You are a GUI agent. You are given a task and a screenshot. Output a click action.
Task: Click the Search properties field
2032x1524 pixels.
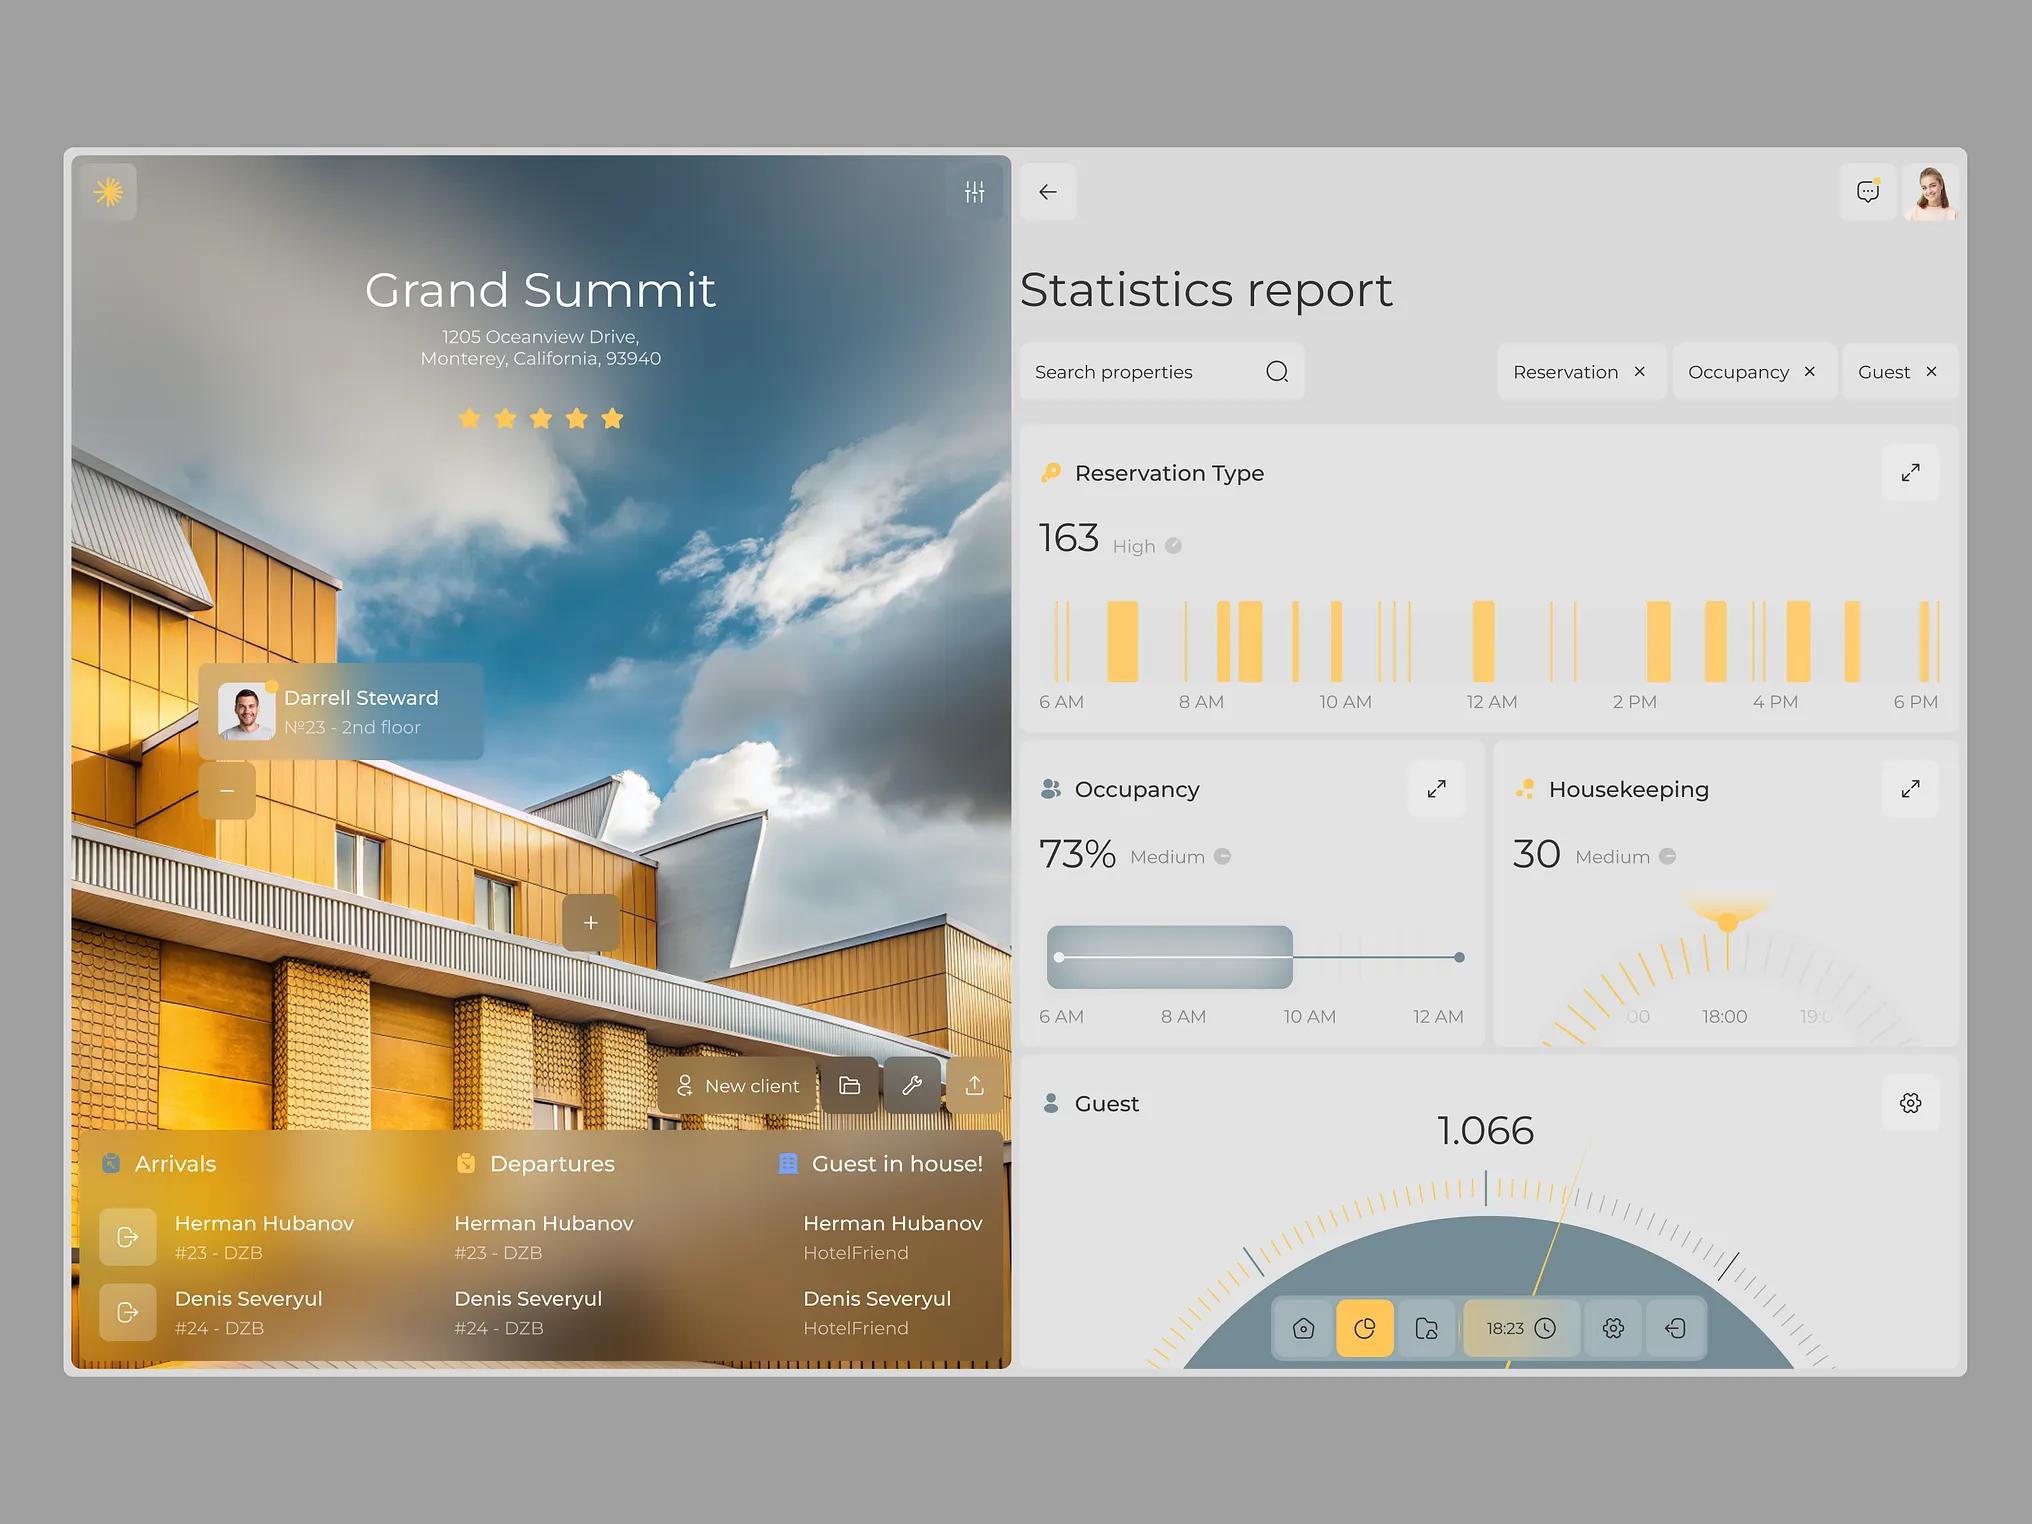[1140, 372]
